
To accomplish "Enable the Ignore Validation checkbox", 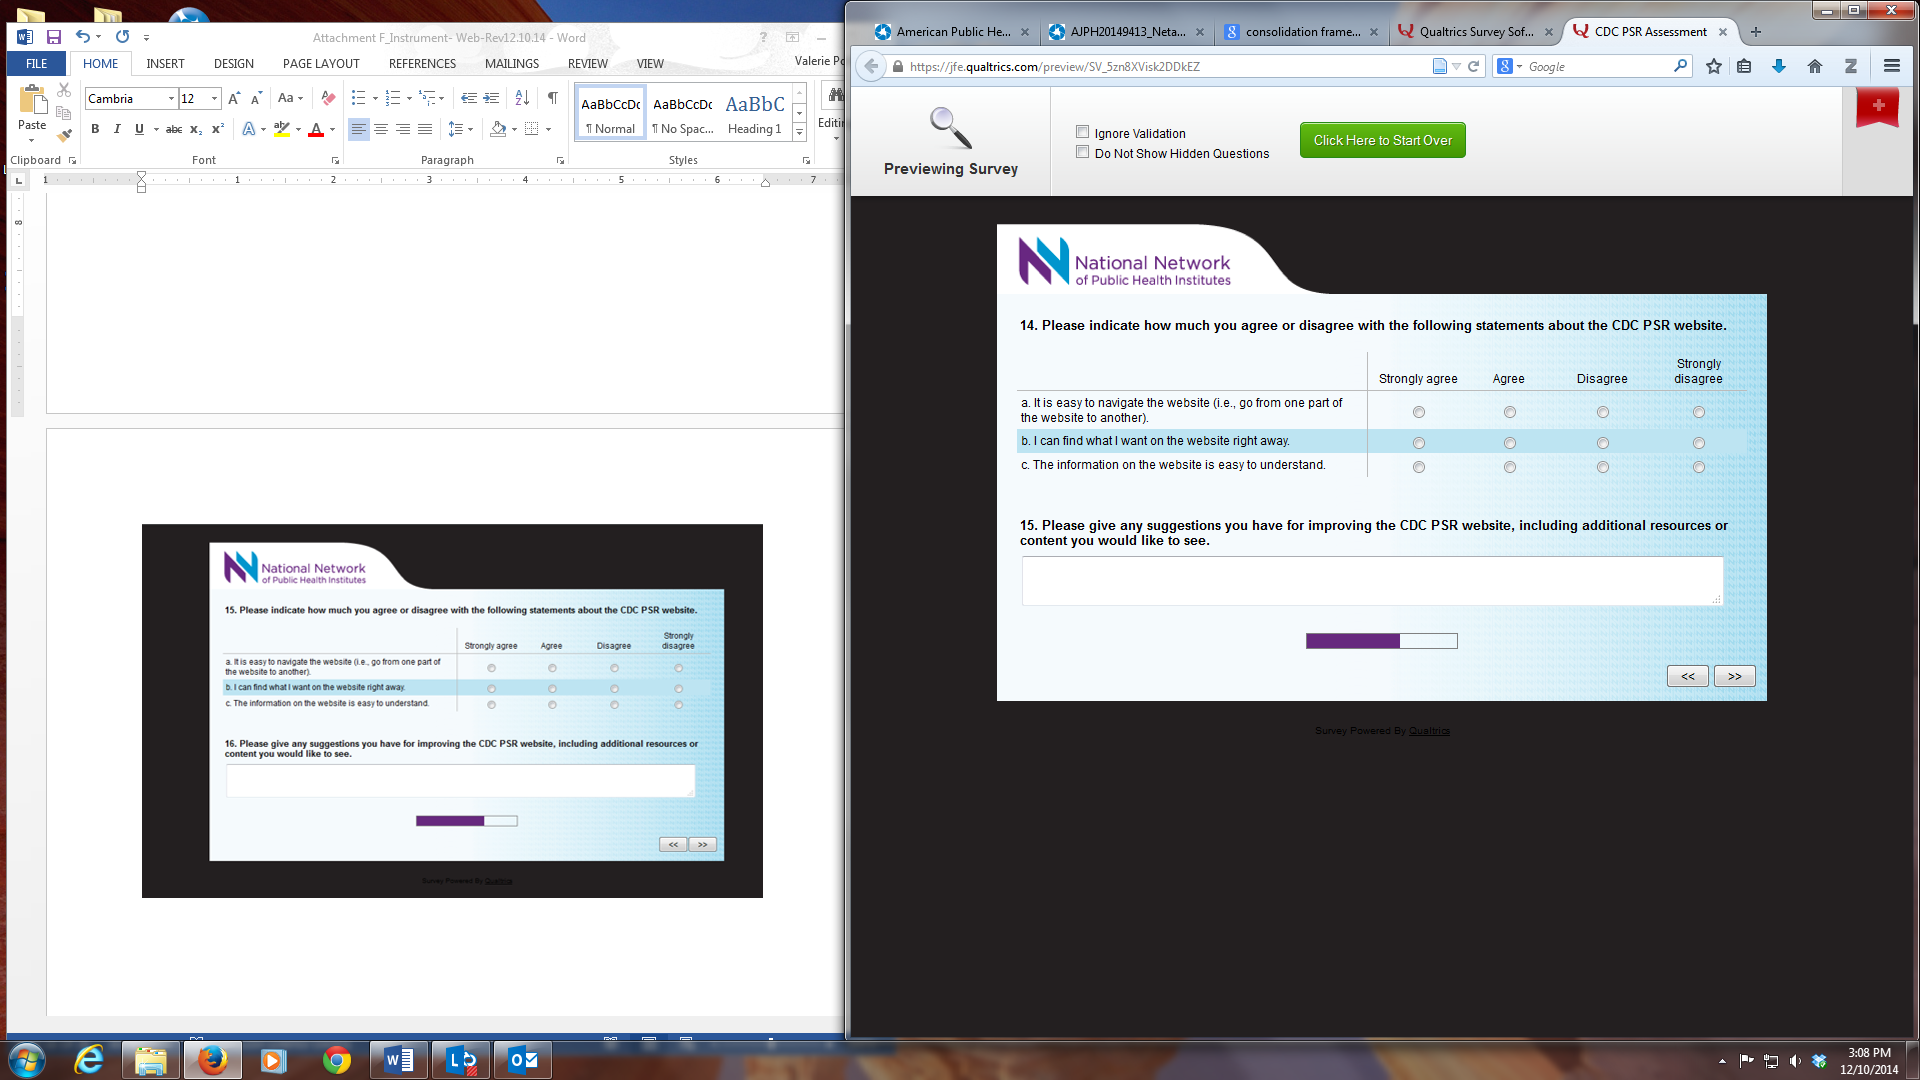I will (x=1082, y=132).
